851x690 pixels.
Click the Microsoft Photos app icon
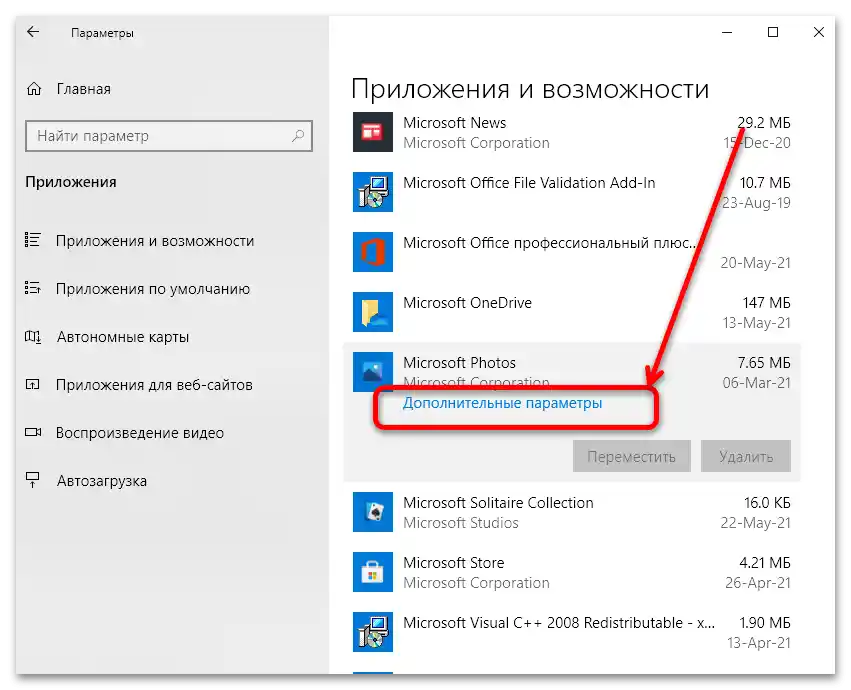pyautogui.click(x=373, y=372)
